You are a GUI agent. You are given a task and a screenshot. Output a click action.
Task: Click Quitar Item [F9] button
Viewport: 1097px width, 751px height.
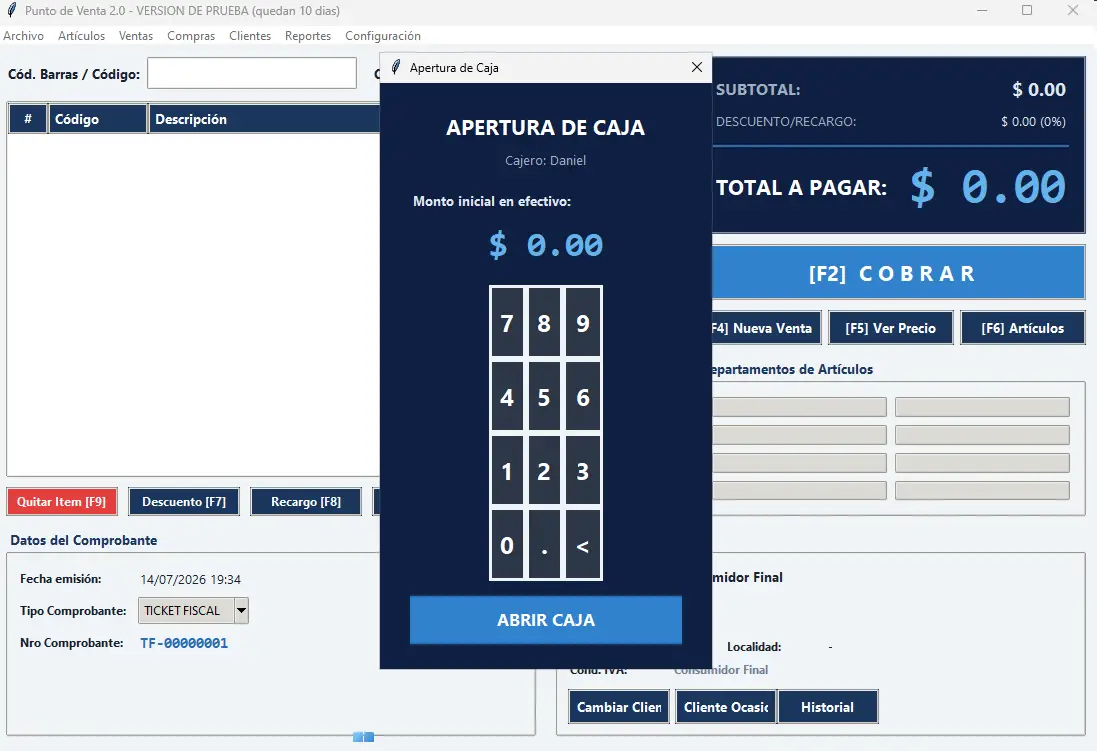point(62,502)
